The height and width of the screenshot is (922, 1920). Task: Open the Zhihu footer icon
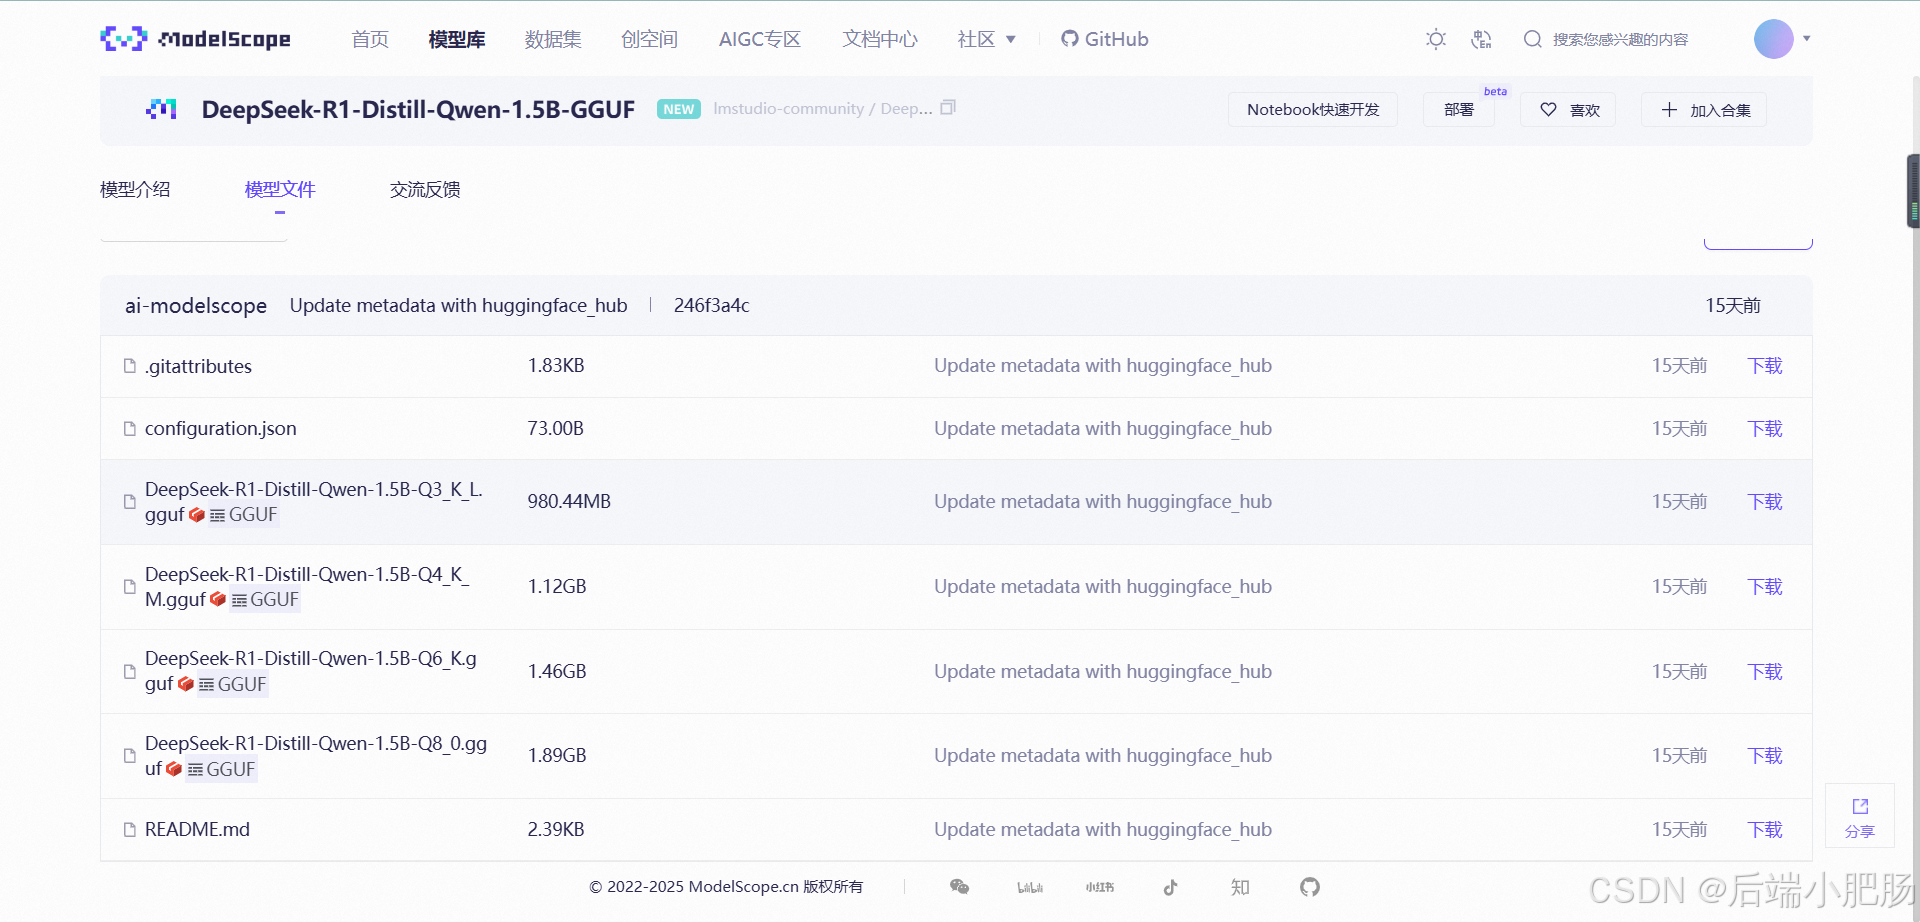[1240, 887]
